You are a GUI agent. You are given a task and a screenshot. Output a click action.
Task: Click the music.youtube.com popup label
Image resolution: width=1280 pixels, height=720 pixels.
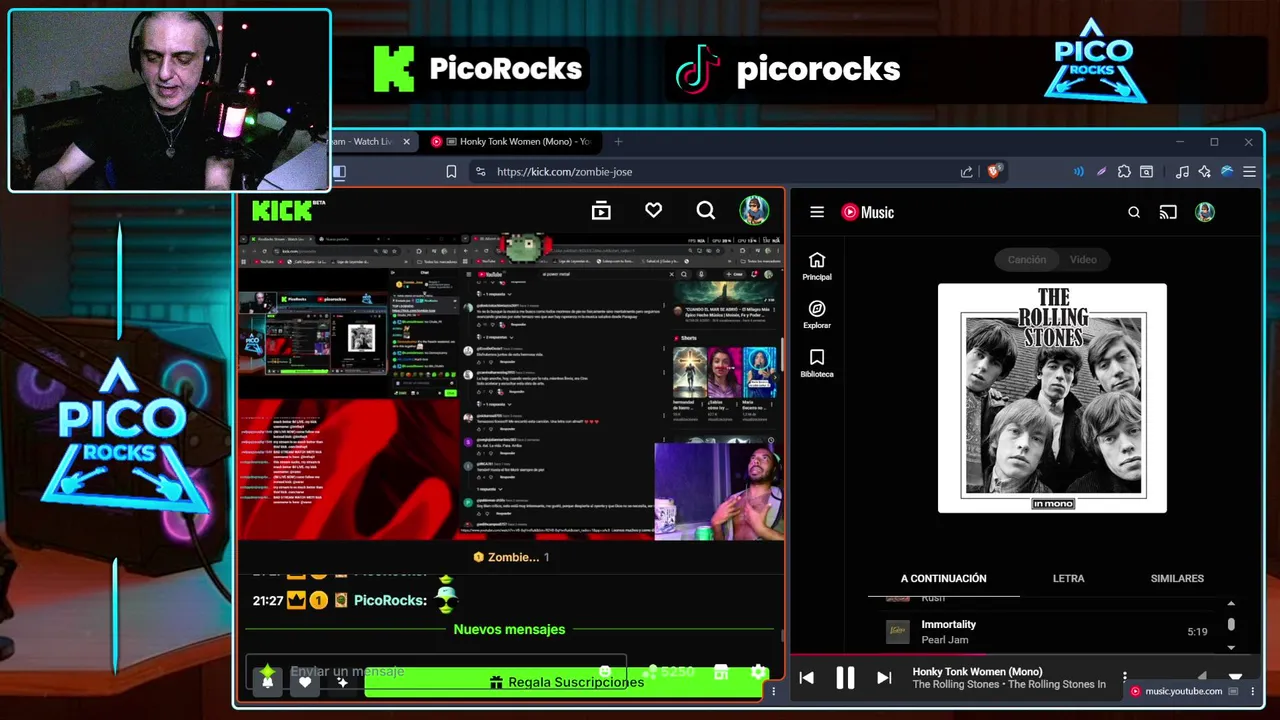click(1183, 691)
